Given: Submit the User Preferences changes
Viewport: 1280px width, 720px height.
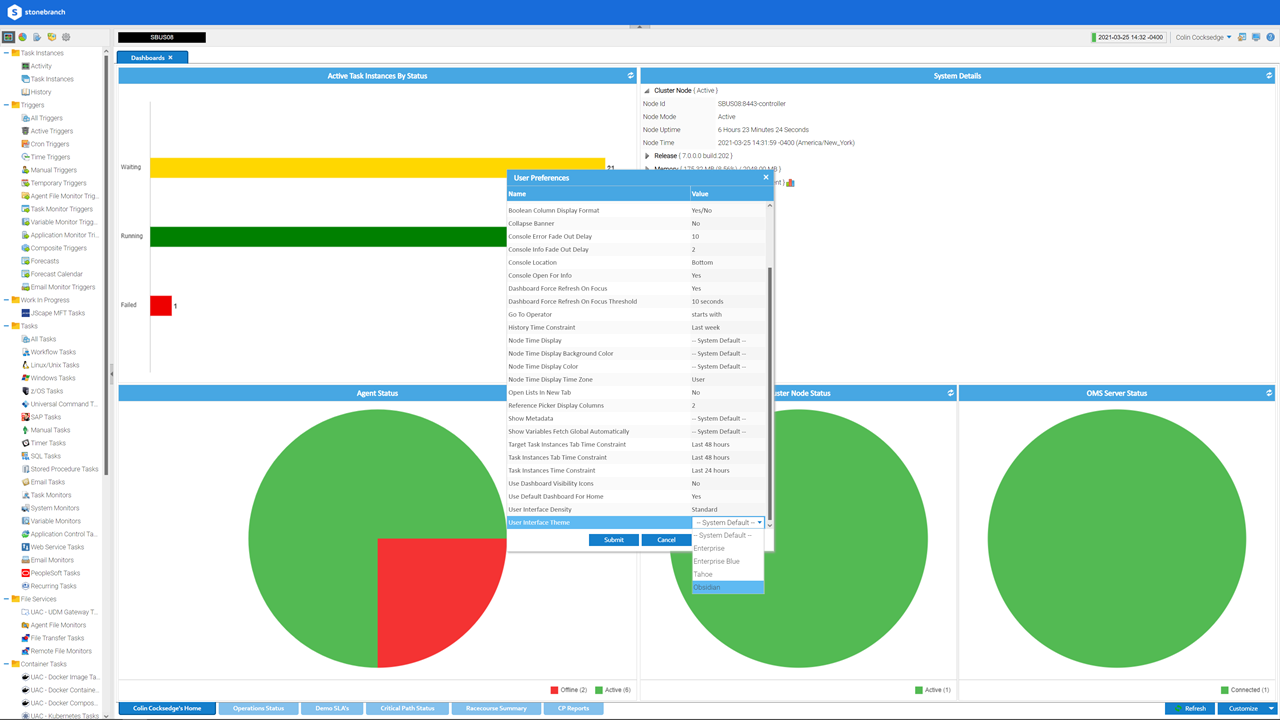Looking at the screenshot, I should [x=613, y=540].
